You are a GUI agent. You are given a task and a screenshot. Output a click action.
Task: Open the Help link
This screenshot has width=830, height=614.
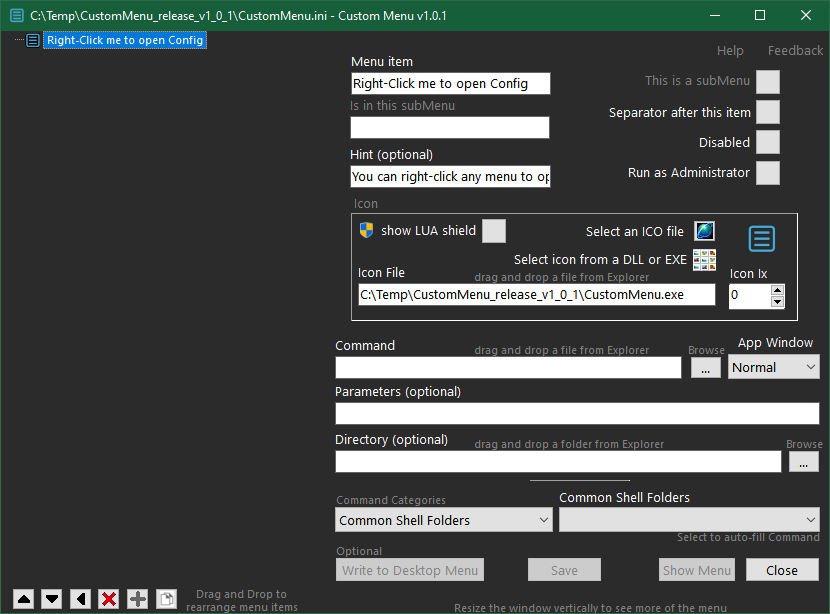coord(730,51)
